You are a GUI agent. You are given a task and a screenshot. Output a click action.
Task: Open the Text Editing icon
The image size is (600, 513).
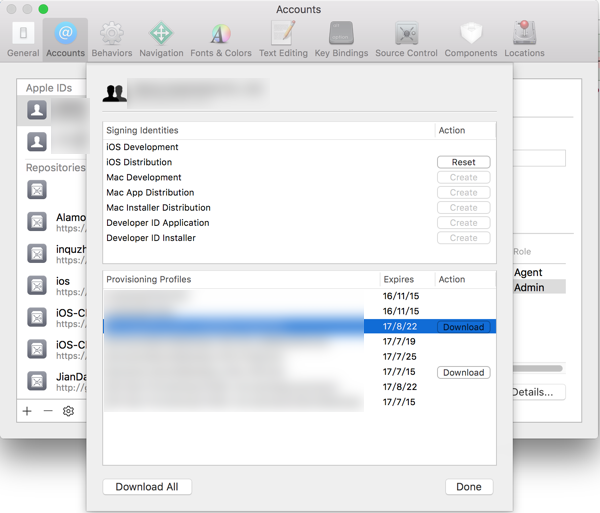(x=283, y=33)
